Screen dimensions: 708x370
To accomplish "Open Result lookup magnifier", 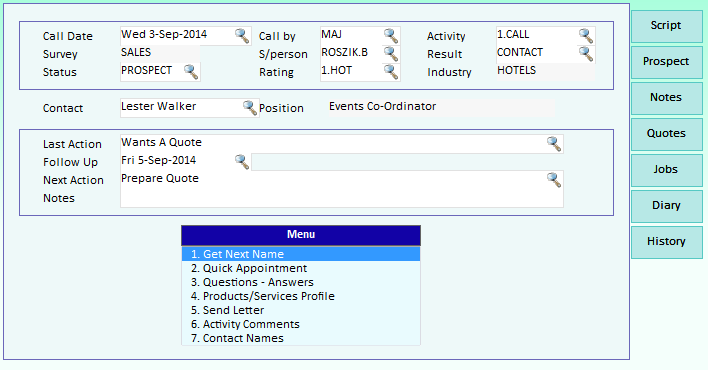I will (x=586, y=54).
